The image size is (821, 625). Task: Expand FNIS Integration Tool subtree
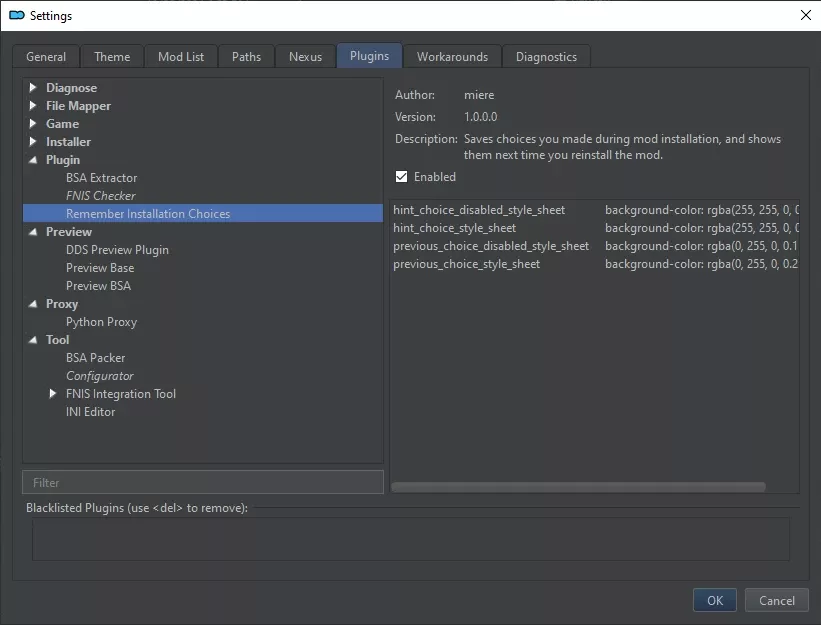[52, 394]
